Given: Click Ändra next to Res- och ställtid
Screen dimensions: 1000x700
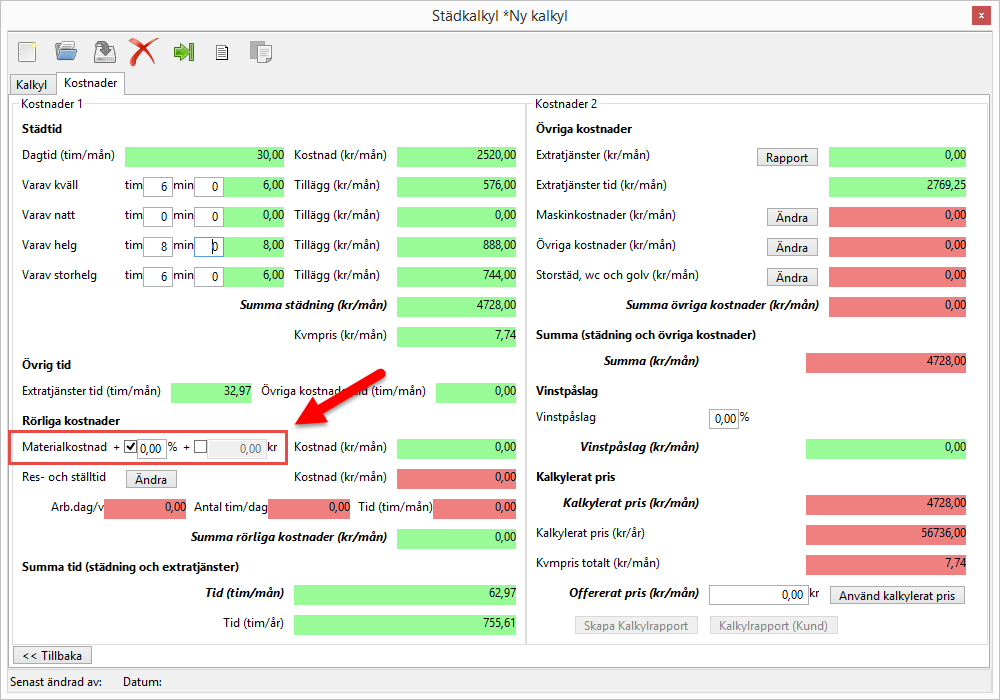Looking at the screenshot, I should [x=151, y=479].
